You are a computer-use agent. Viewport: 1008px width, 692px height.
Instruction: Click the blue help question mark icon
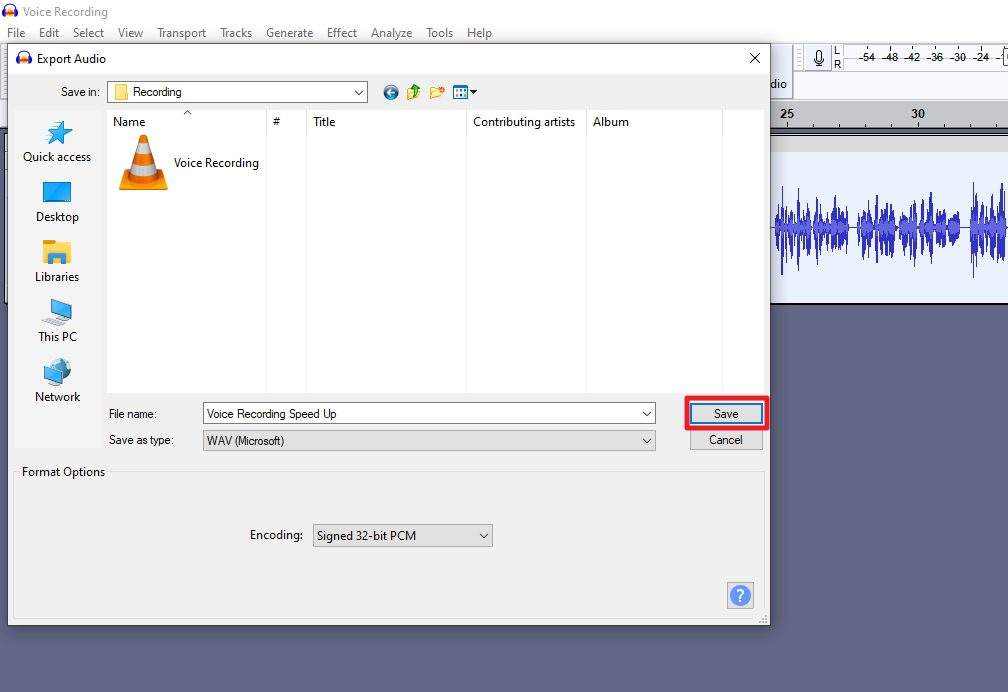click(740, 595)
